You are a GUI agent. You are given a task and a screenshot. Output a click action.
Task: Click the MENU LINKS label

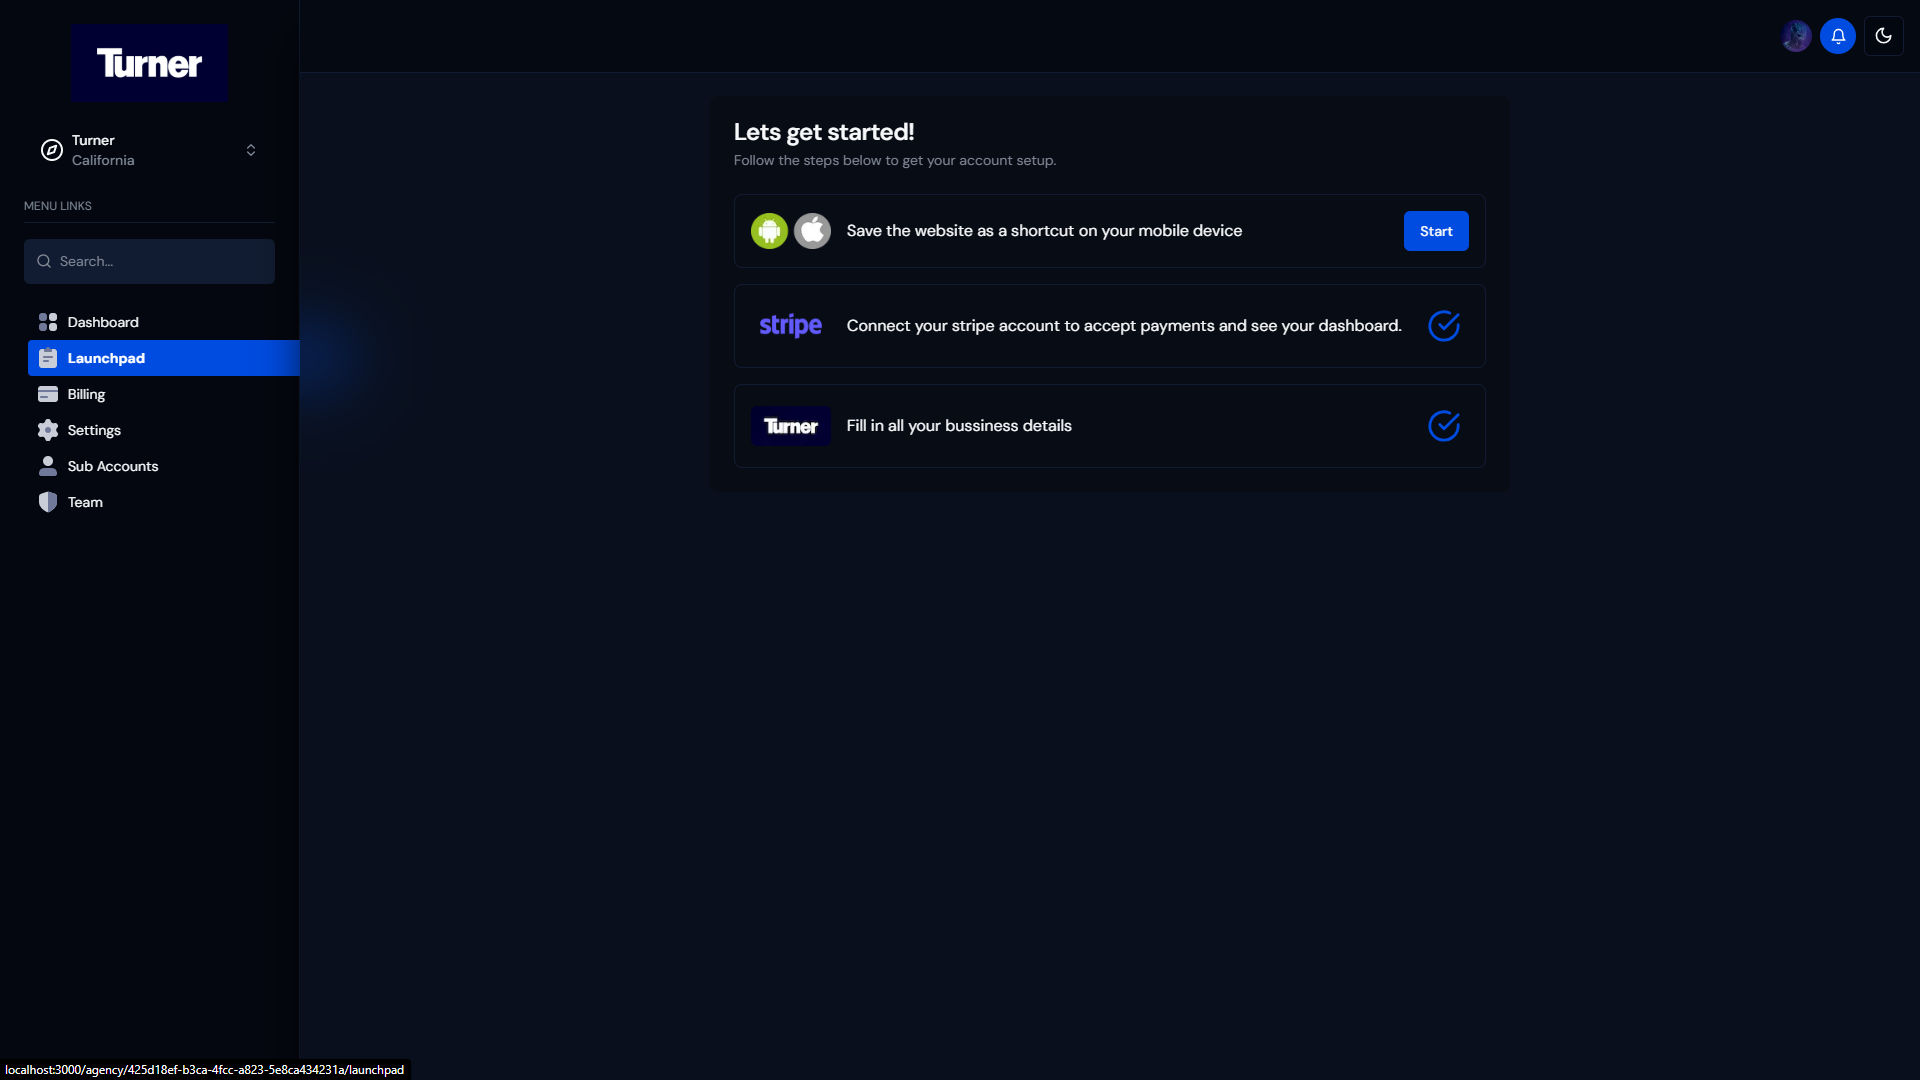pos(58,206)
